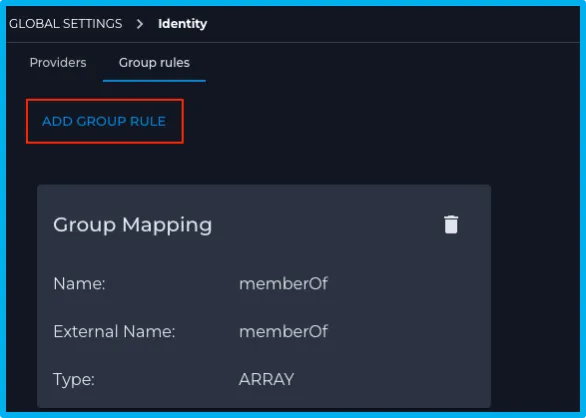This screenshot has height=418, width=586.
Task: Select the Name value memberOf
Action: (283, 283)
